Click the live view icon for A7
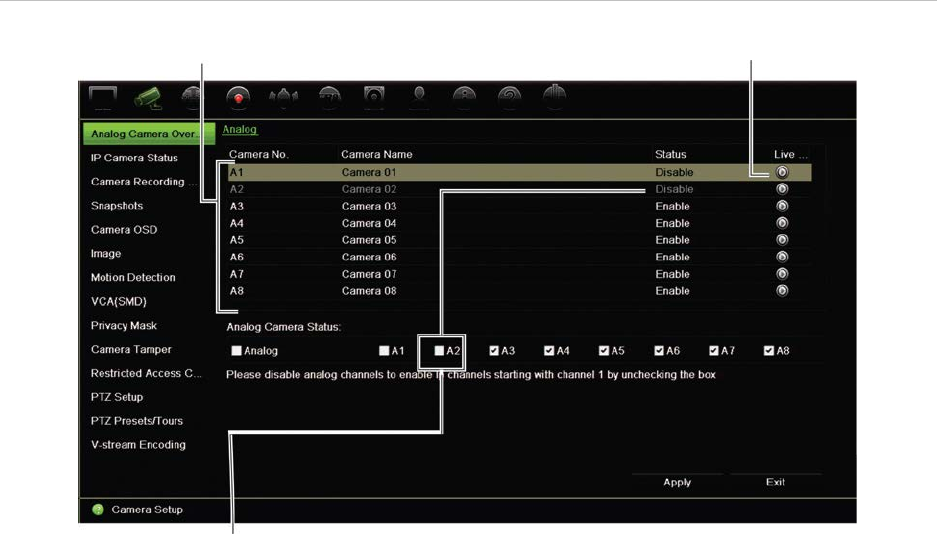This screenshot has width=937, height=534. pyautogui.click(x=782, y=274)
